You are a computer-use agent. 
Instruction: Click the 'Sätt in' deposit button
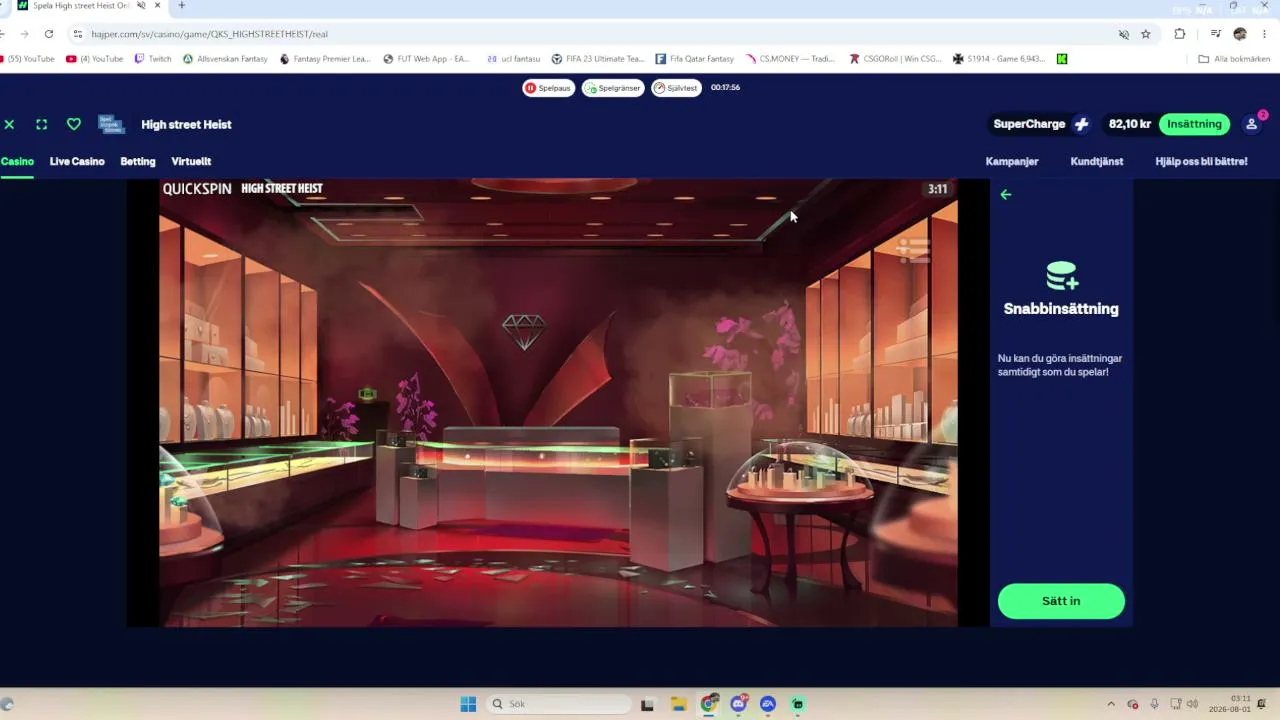tap(1061, 601)
